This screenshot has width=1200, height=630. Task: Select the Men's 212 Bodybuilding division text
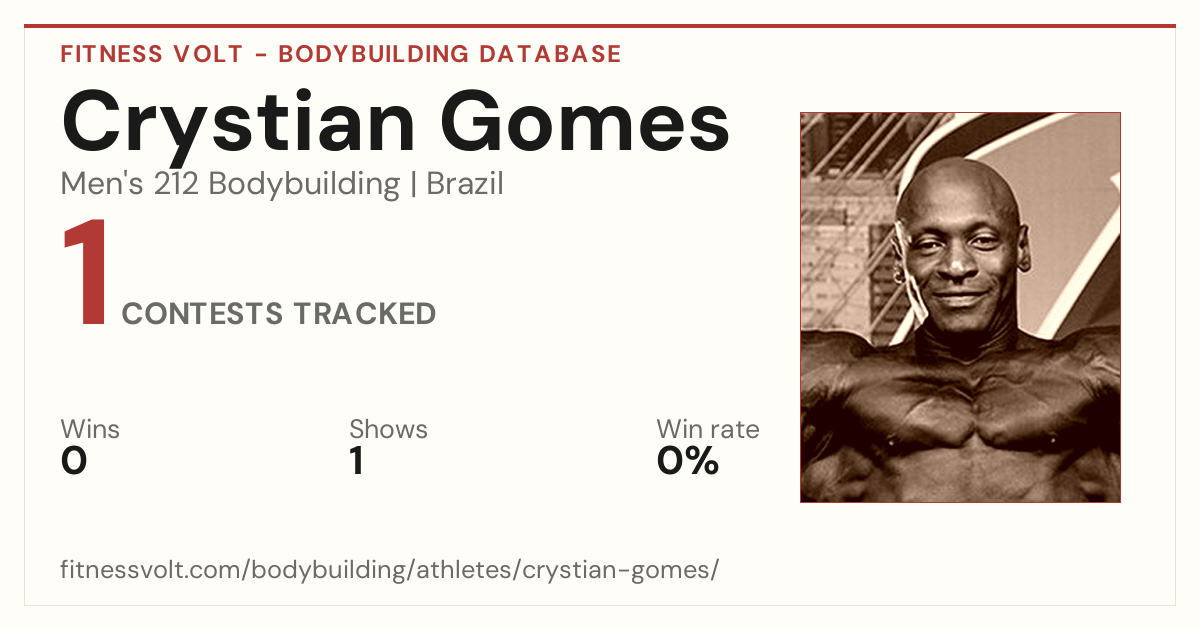click(230, 184)
